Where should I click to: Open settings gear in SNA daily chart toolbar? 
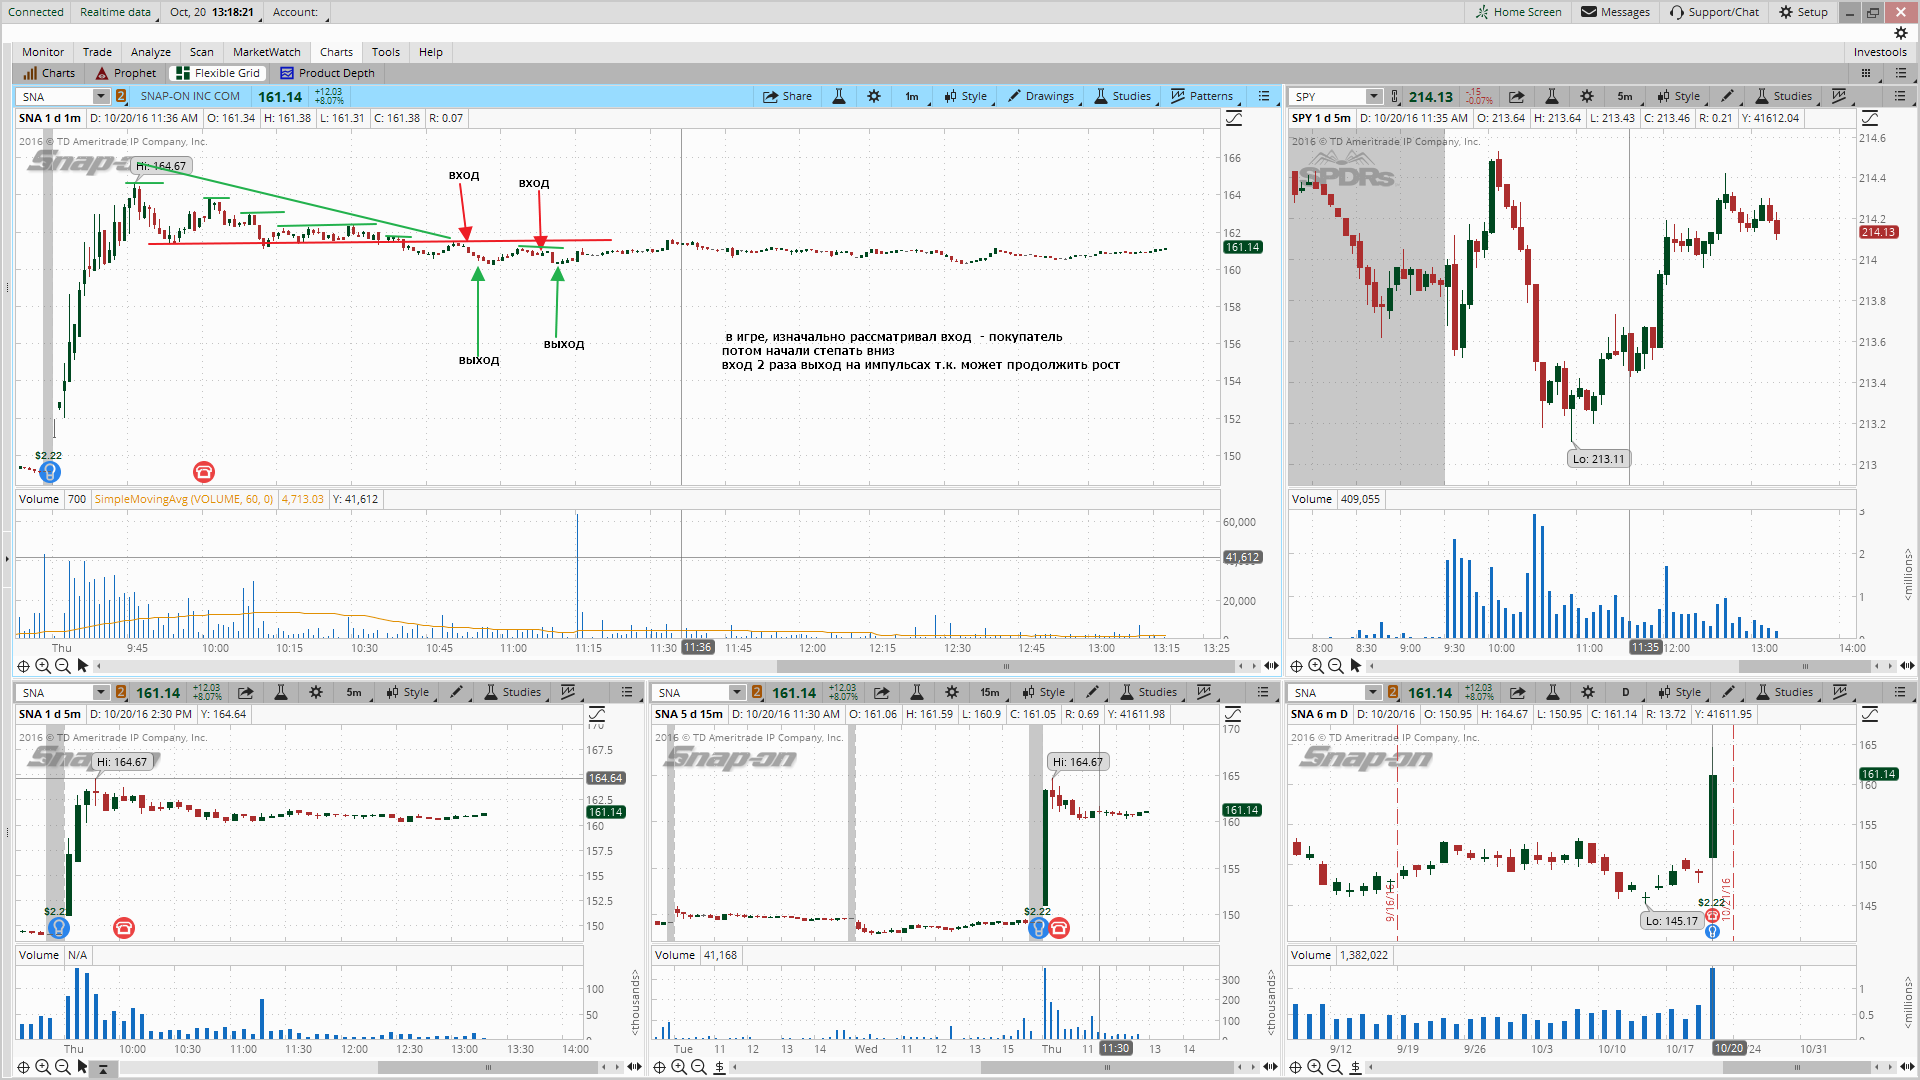(x=1588, y=692)
